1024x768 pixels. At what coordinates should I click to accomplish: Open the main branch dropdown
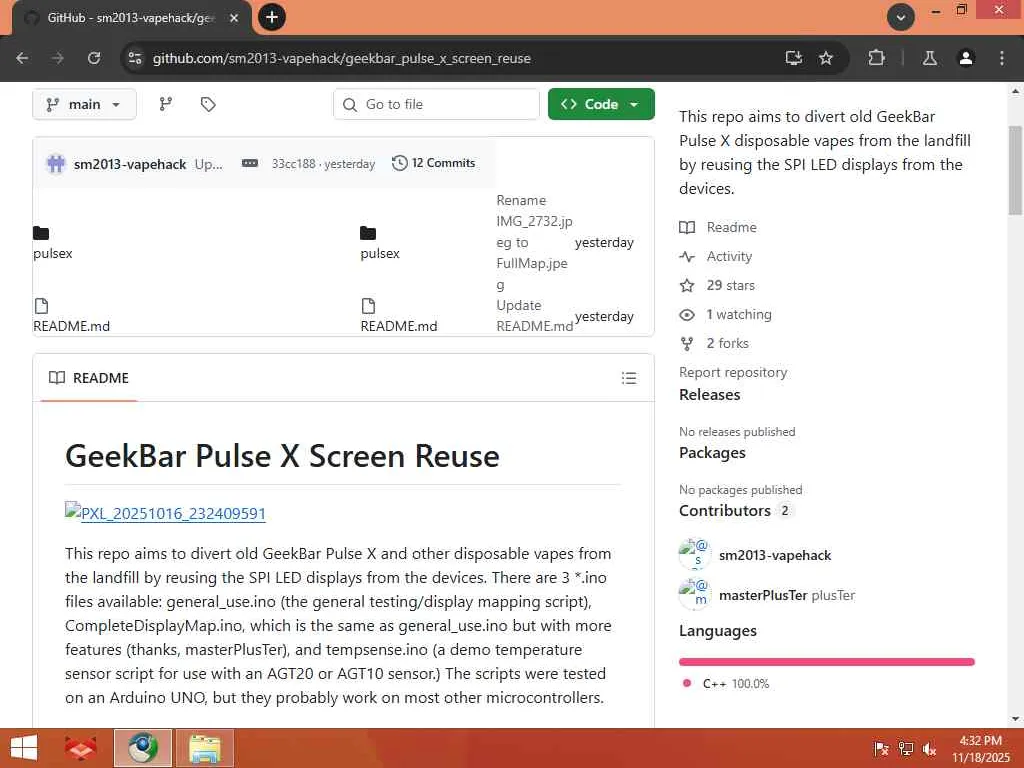[84, 104]
